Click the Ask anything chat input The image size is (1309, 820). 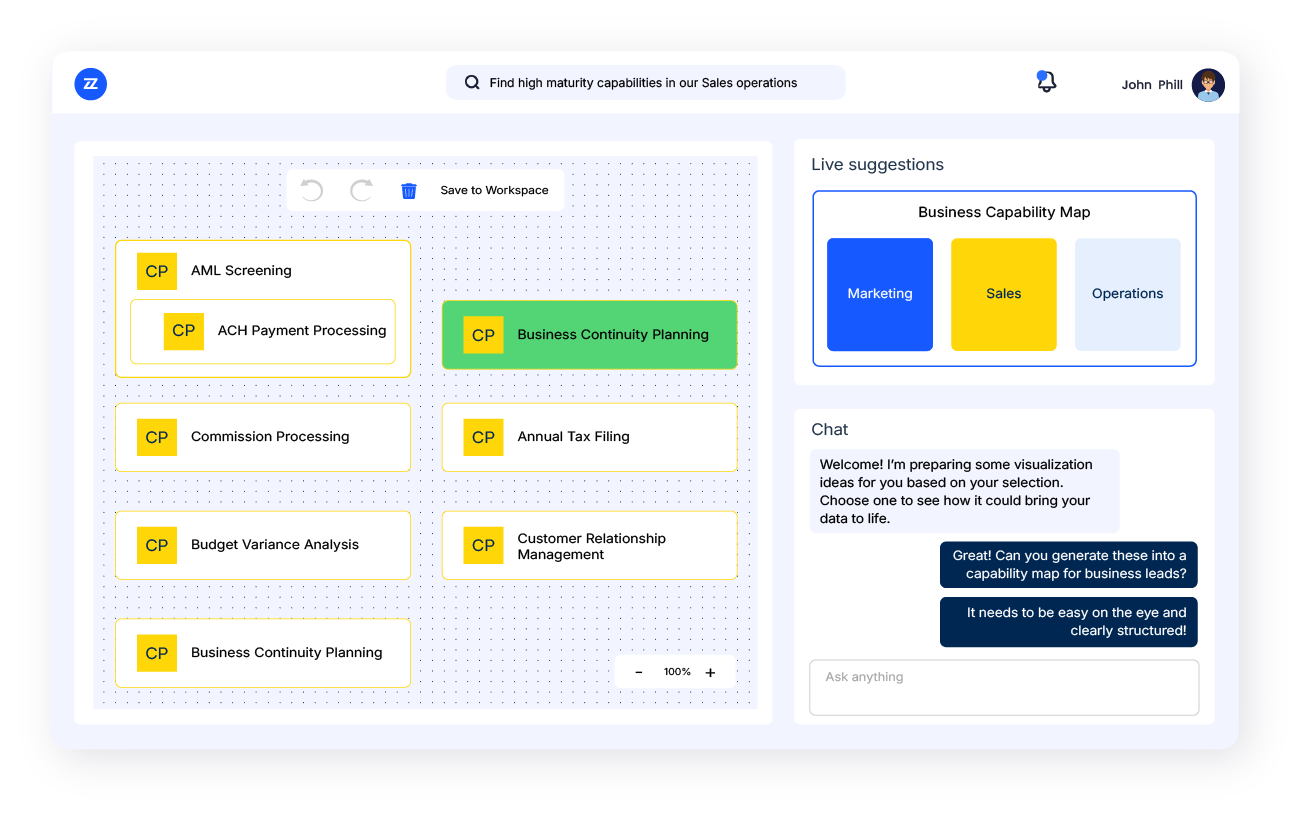click(x=1003, y=687)
